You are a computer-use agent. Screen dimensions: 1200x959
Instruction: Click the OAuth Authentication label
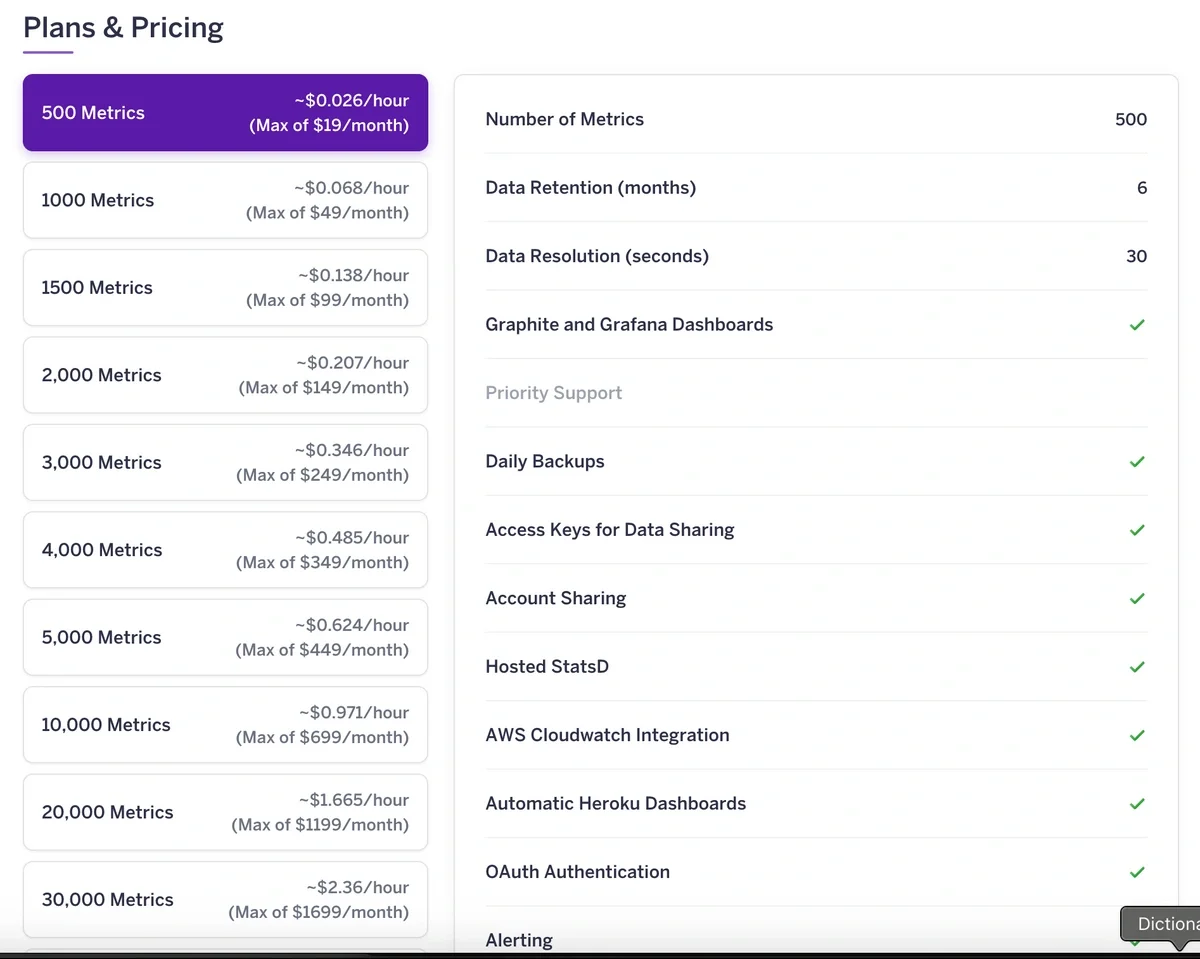pyautogui.click(x=577, y=872)
